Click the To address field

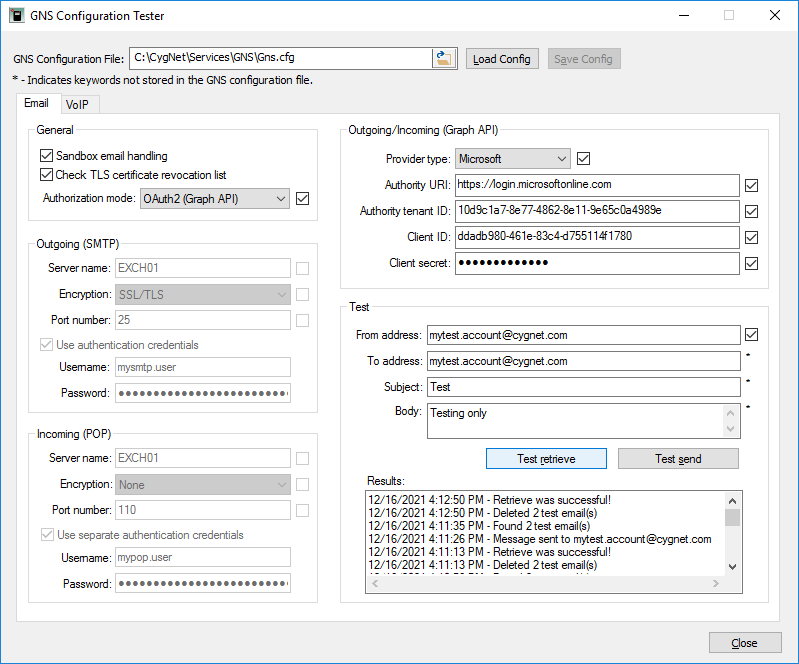point(583,361)
